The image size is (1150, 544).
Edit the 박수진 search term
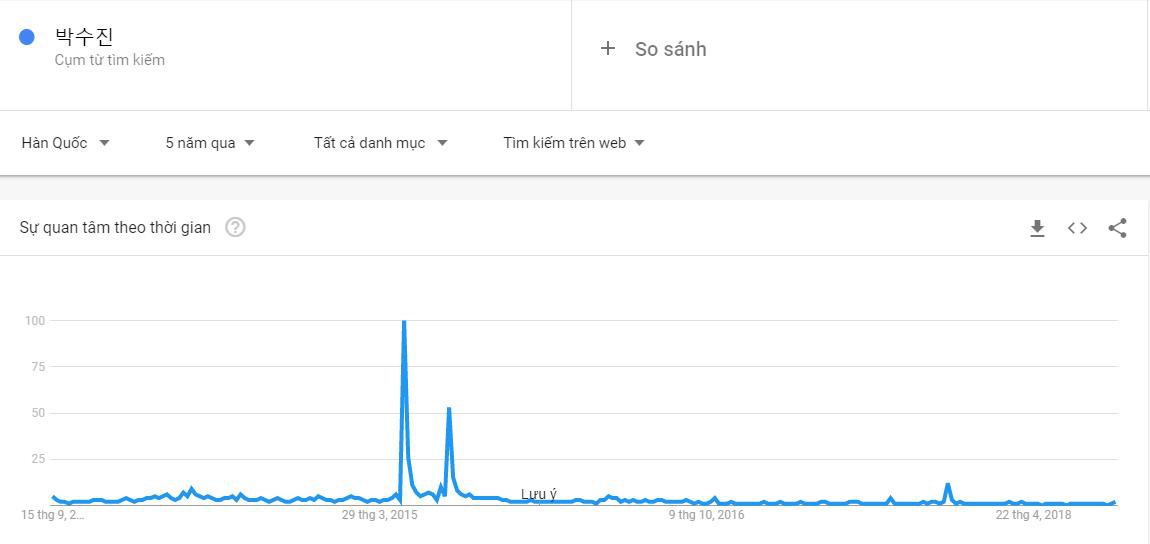pyautogui.click(x=85, y=37)
